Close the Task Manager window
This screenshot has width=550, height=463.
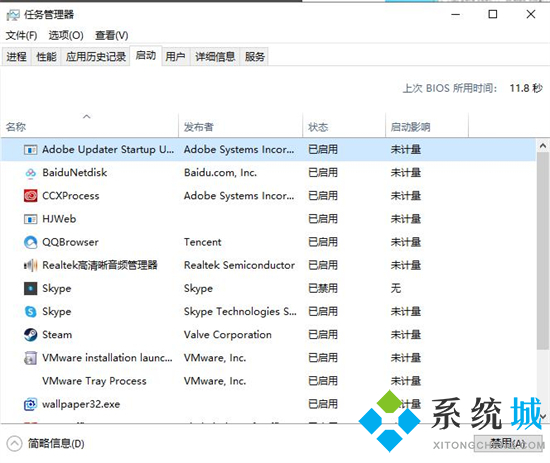(x=531, y=15)
